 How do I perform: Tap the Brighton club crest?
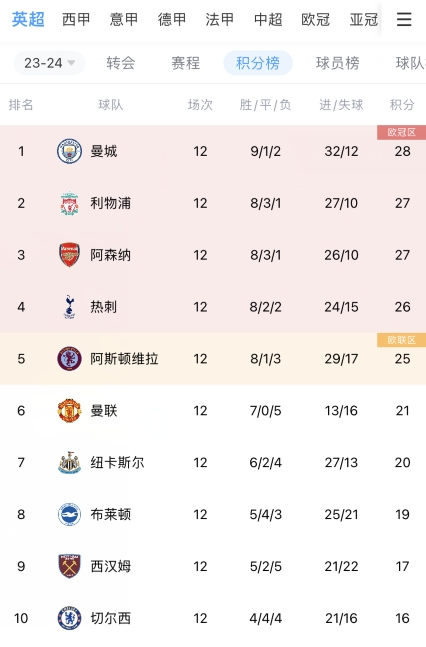tap(69, 514)
